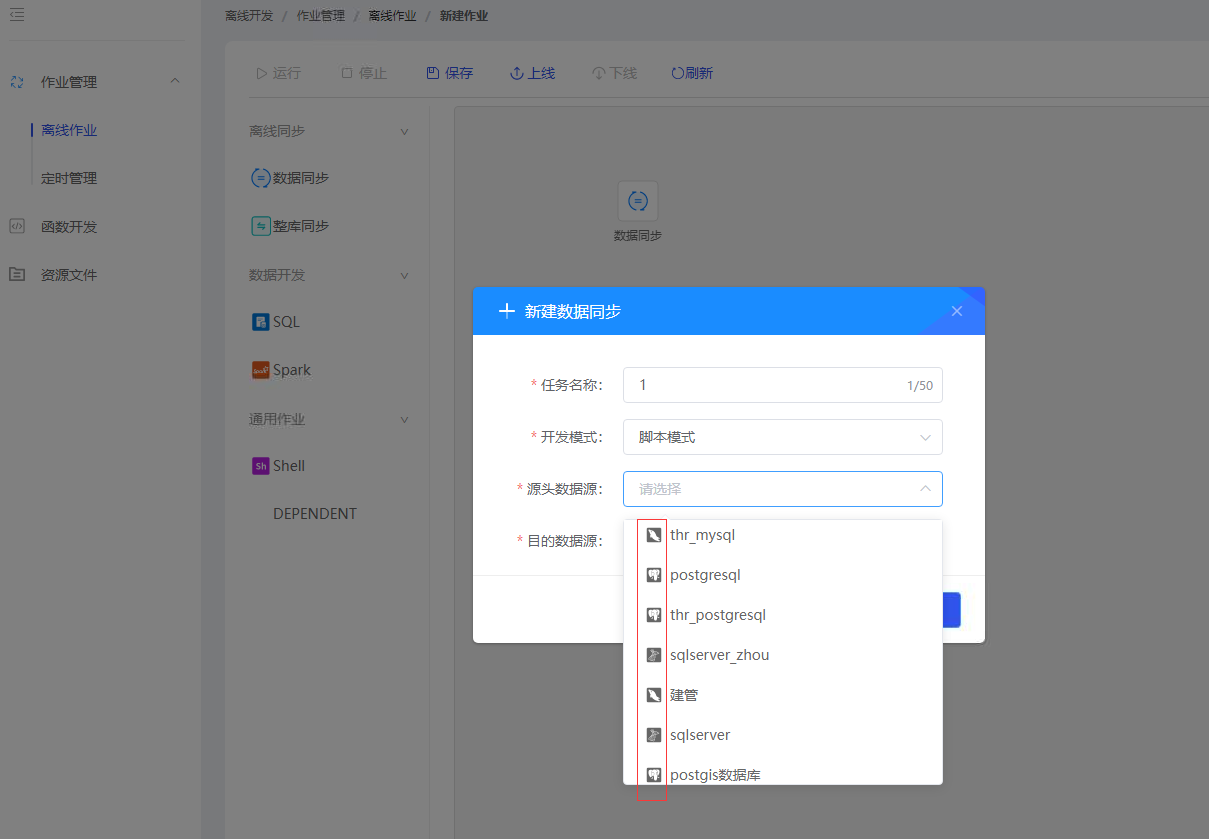Viewport: 1209px width, 839px height.
Task: Click the 函数开发 sidebar icon
Action: [17, 226]
